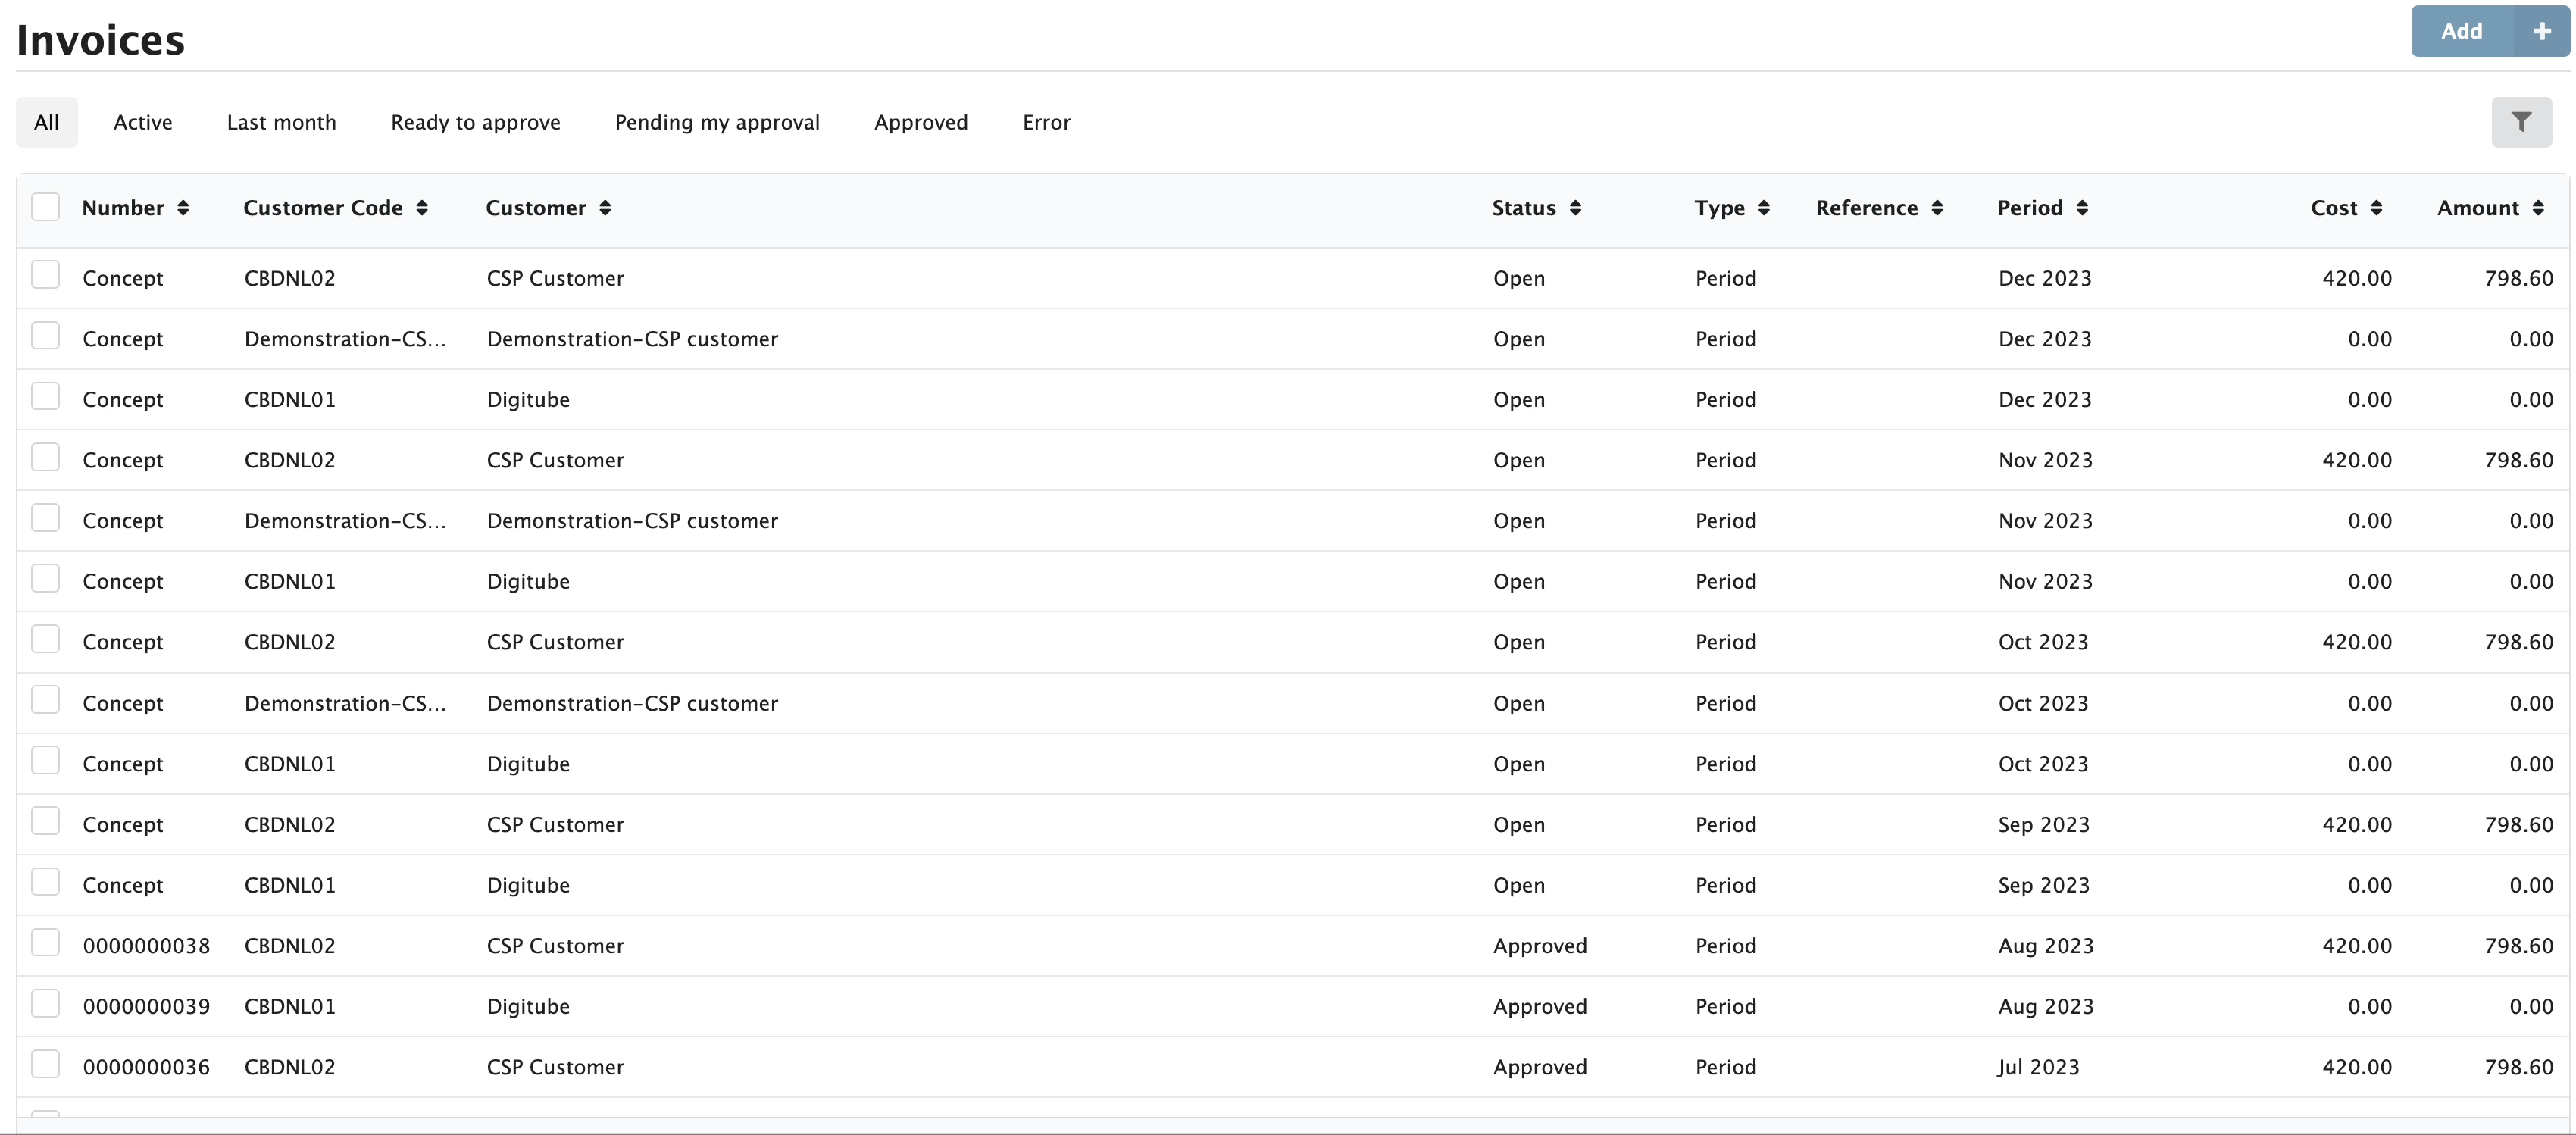Sort by Number column arrows

183,208
